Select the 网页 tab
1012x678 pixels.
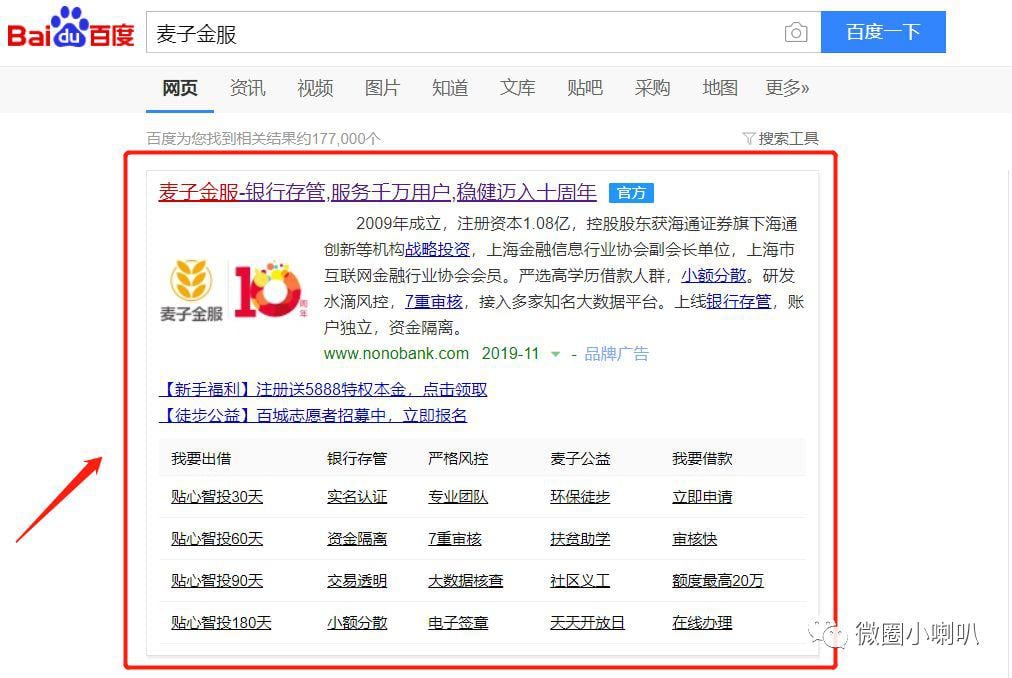(x=179, y=88)
